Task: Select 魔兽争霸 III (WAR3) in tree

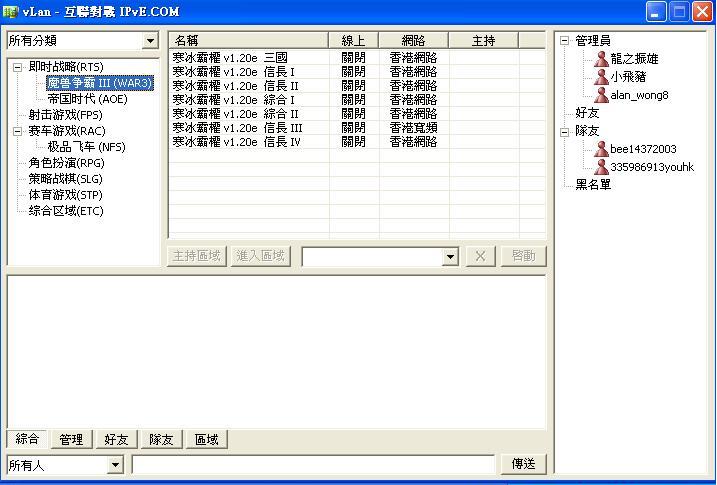Action: point(100,83)
